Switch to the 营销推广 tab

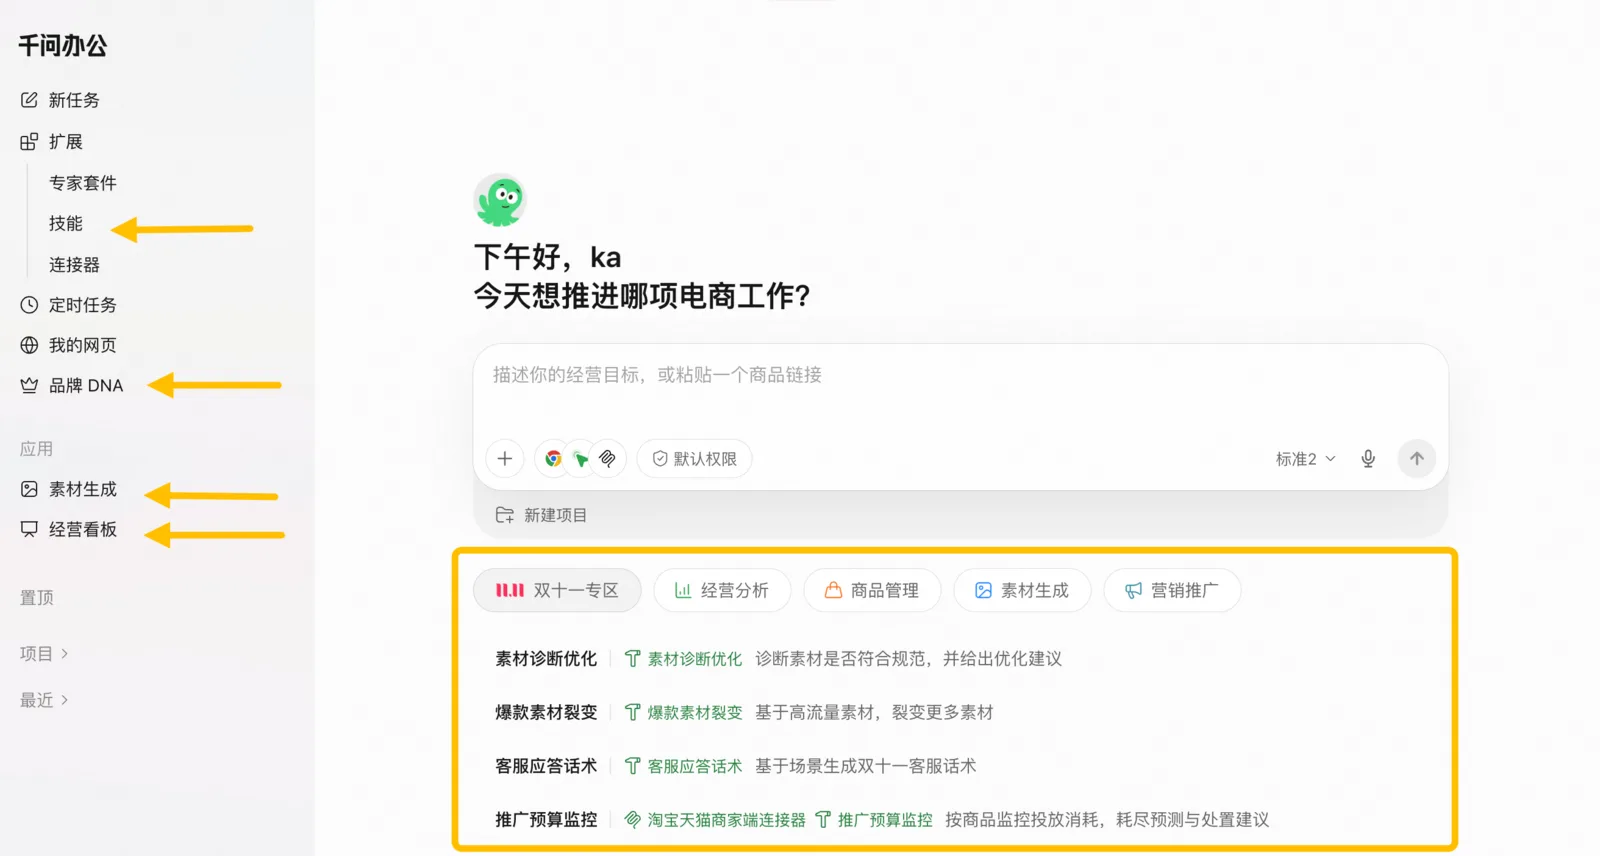[x=1172, y=590]
